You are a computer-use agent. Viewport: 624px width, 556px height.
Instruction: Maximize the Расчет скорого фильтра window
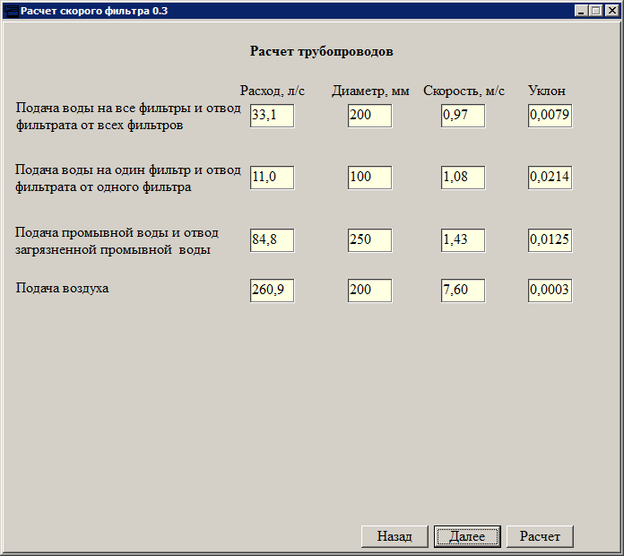coord(596,11)
